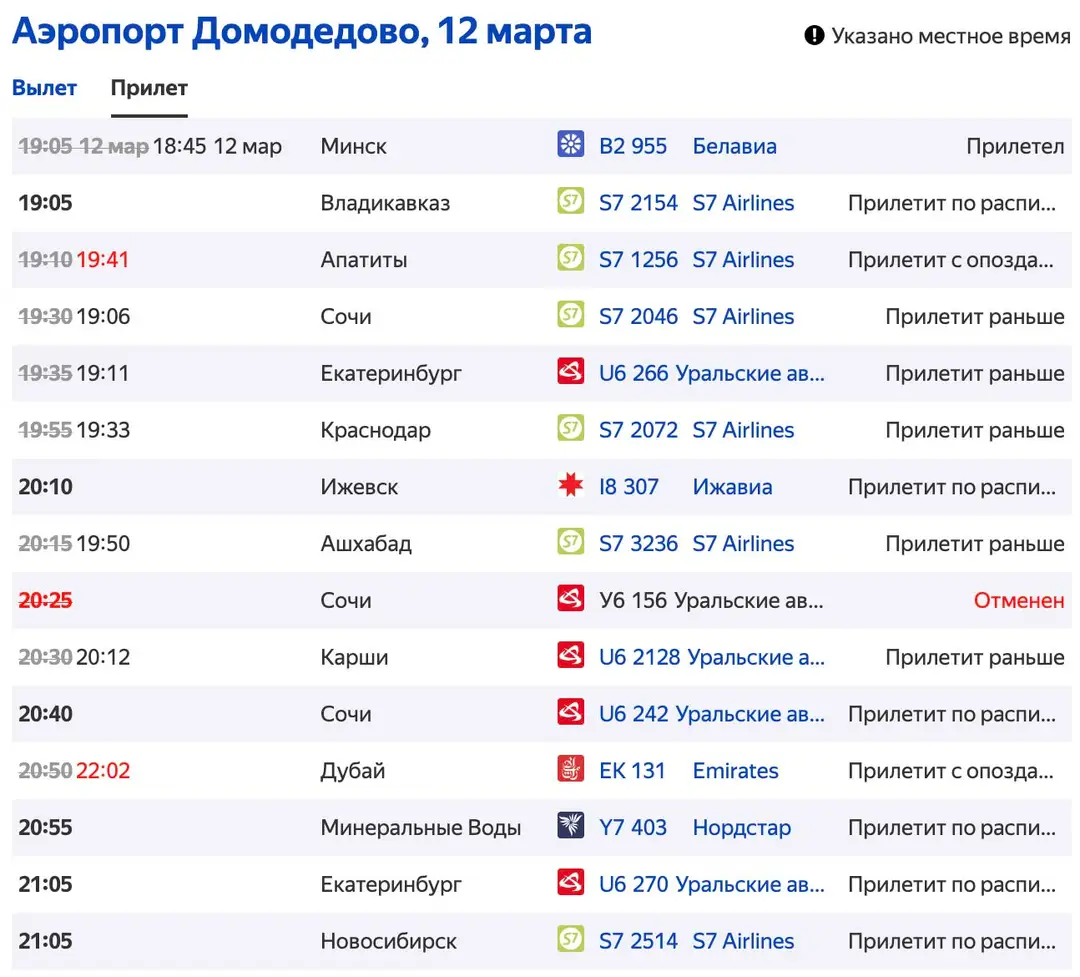Image resolution: width=1080 pixels, height=977 pixels.
Task: Click Ural Airlines logo in Карши row
Action: click(570, 655)
